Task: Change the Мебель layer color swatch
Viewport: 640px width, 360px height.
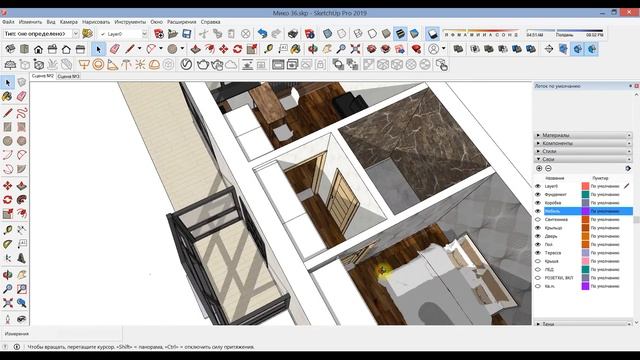Action: (x=585, y=211)
